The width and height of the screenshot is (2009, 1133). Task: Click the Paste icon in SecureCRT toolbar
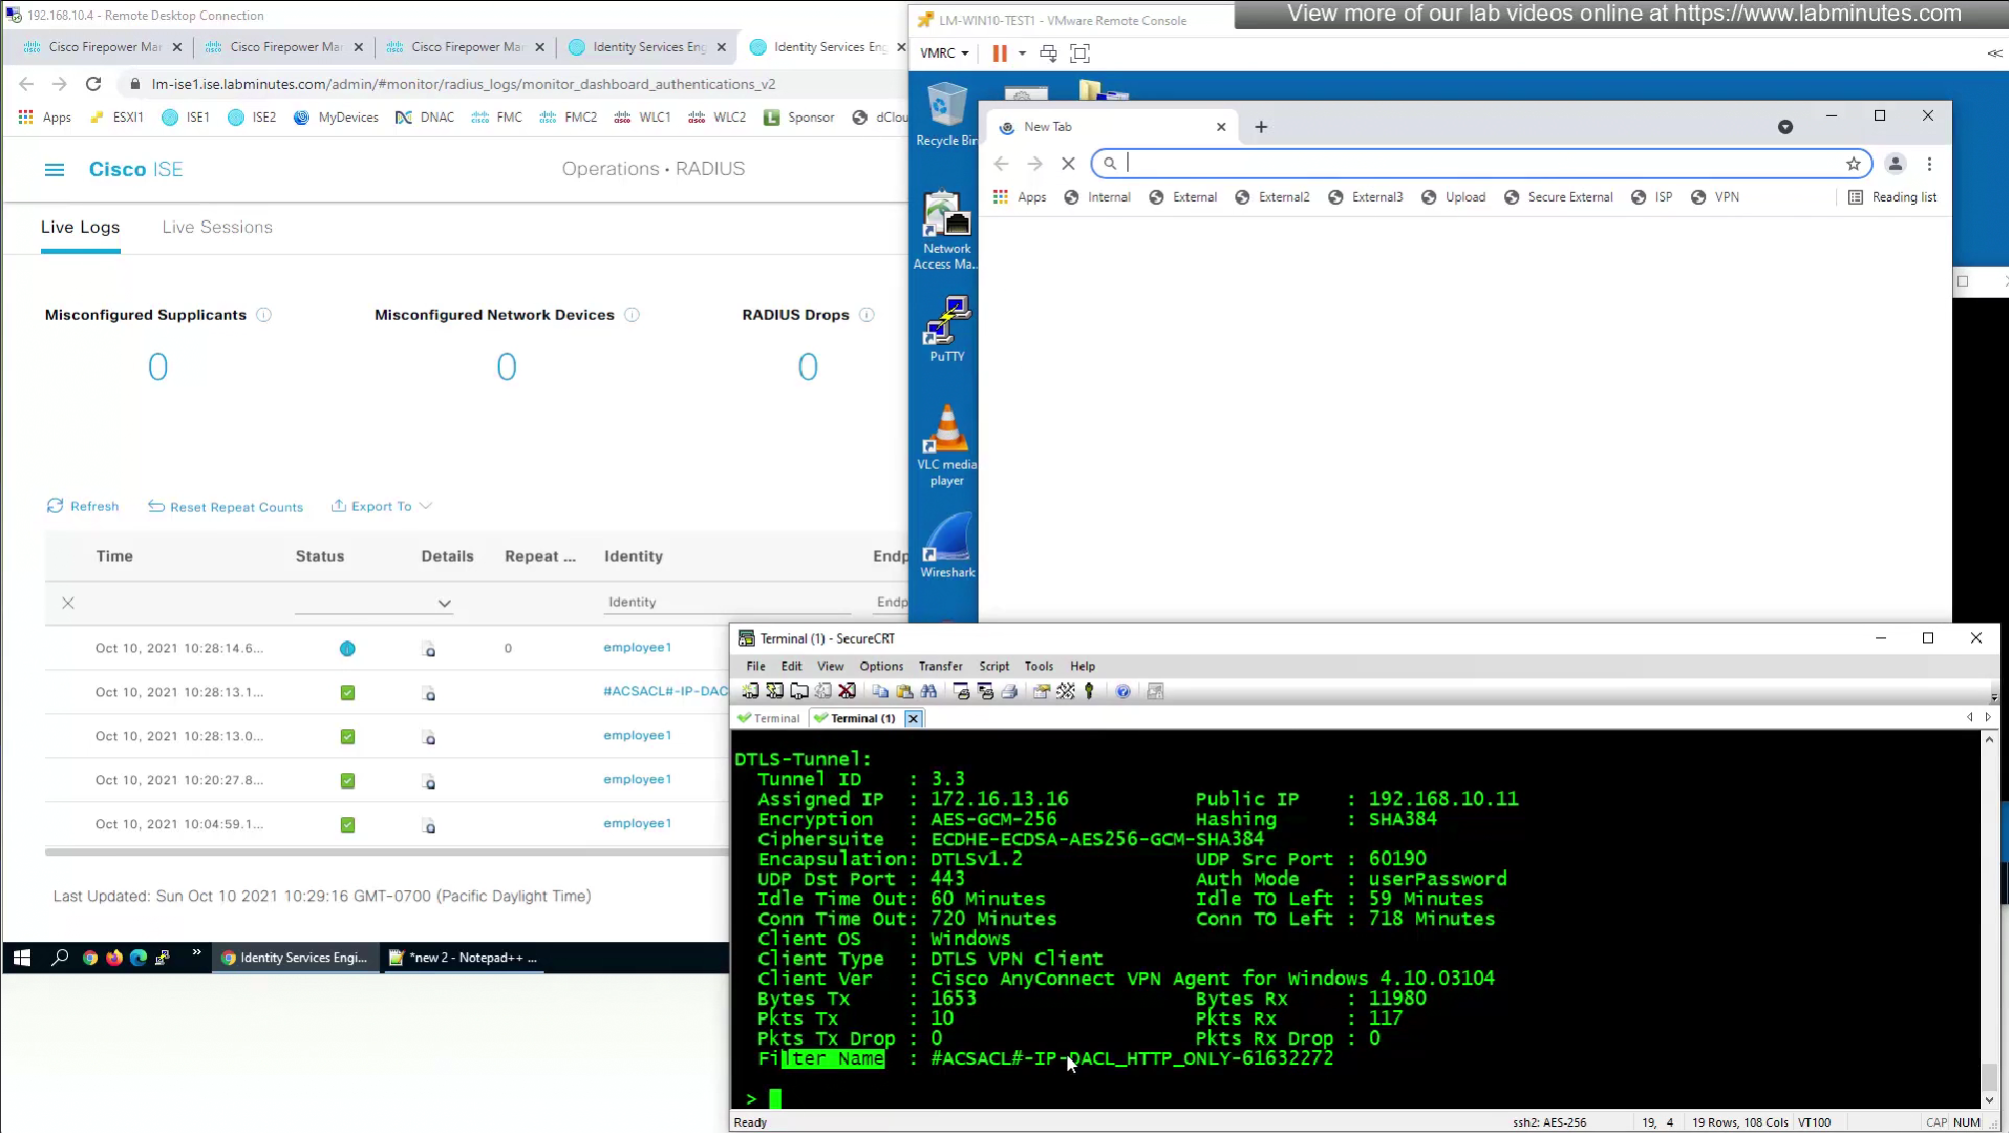[x=905, y=691]
